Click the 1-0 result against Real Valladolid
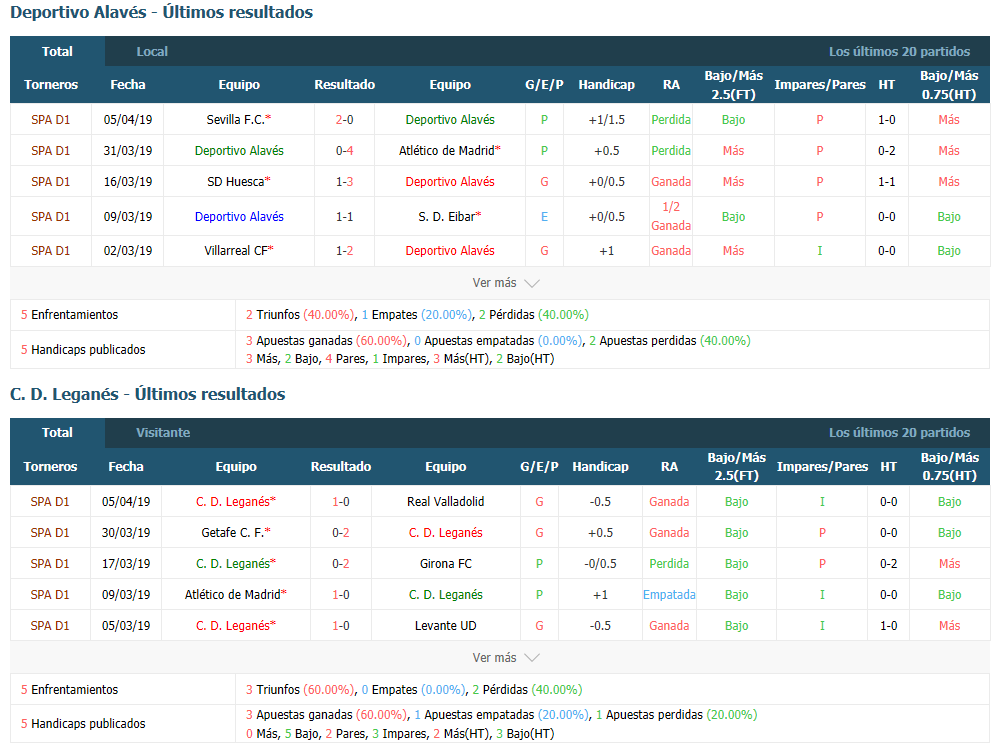Viewport: 1001px width, 749px height. pos(341,501)
